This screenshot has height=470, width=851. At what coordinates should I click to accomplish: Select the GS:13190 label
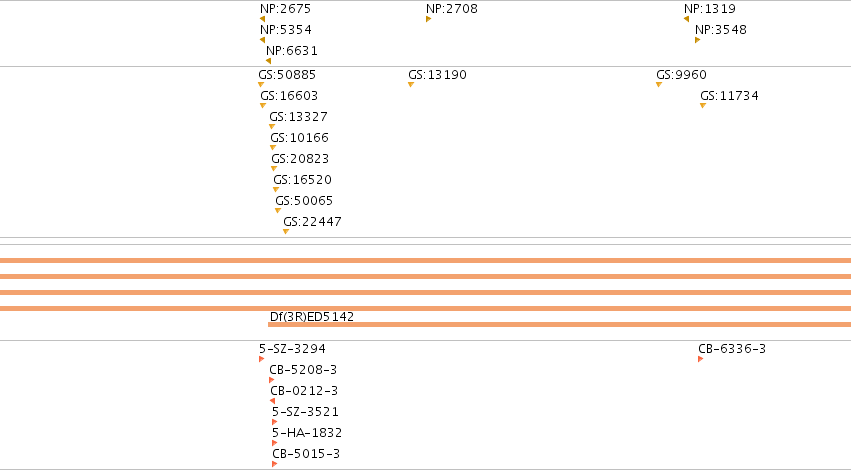click(437, 75)
